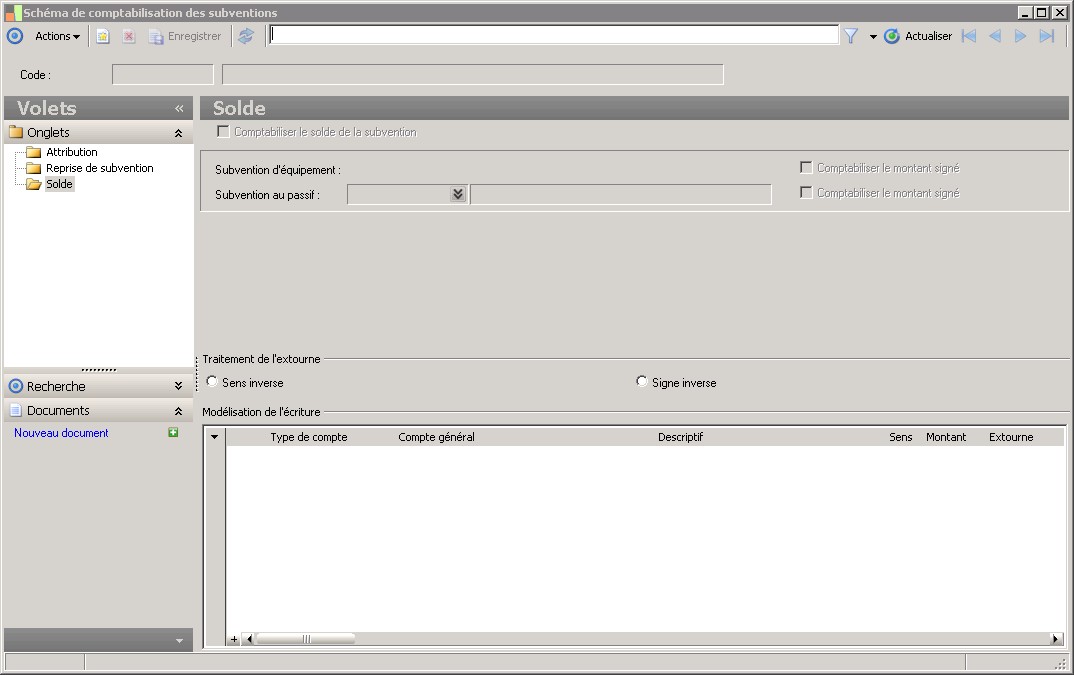
Task: Click the Actualiser button
Action: coord(918,36)
